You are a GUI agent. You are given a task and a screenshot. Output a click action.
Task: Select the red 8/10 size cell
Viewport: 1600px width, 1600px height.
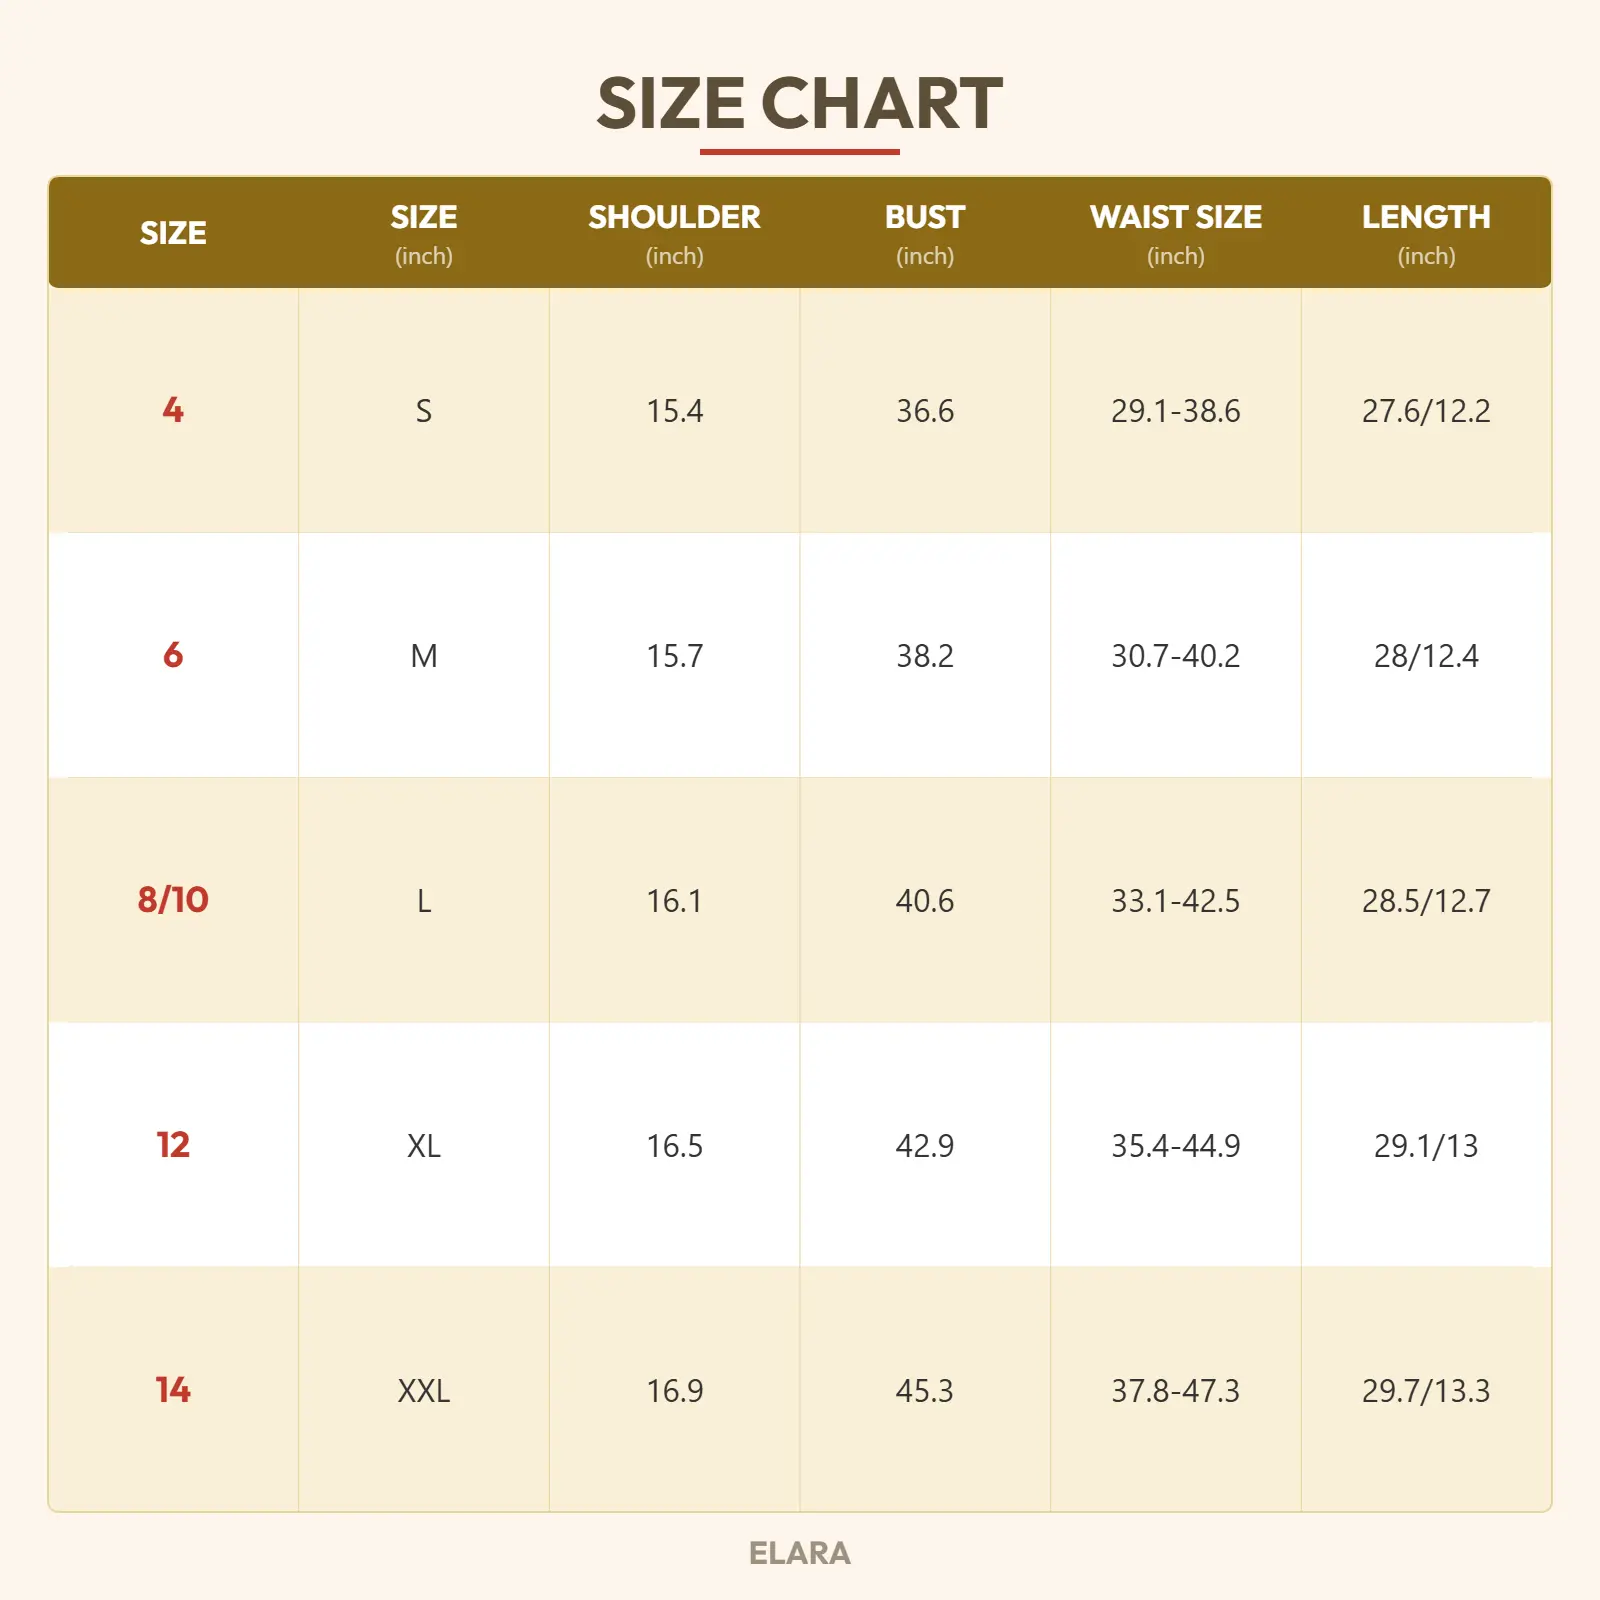(x=173, y=900)
